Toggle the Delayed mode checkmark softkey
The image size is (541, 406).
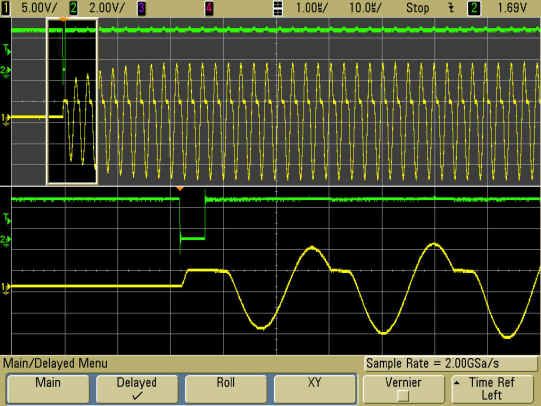tap(136, 389)
